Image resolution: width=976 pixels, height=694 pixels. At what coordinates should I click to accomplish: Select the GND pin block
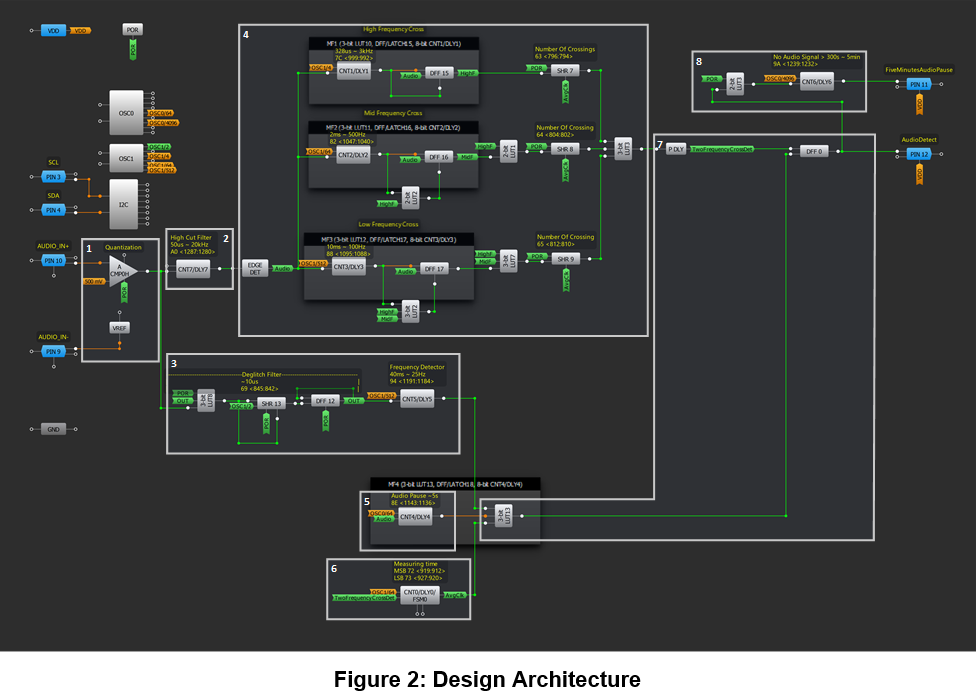(x=53, y=429)
